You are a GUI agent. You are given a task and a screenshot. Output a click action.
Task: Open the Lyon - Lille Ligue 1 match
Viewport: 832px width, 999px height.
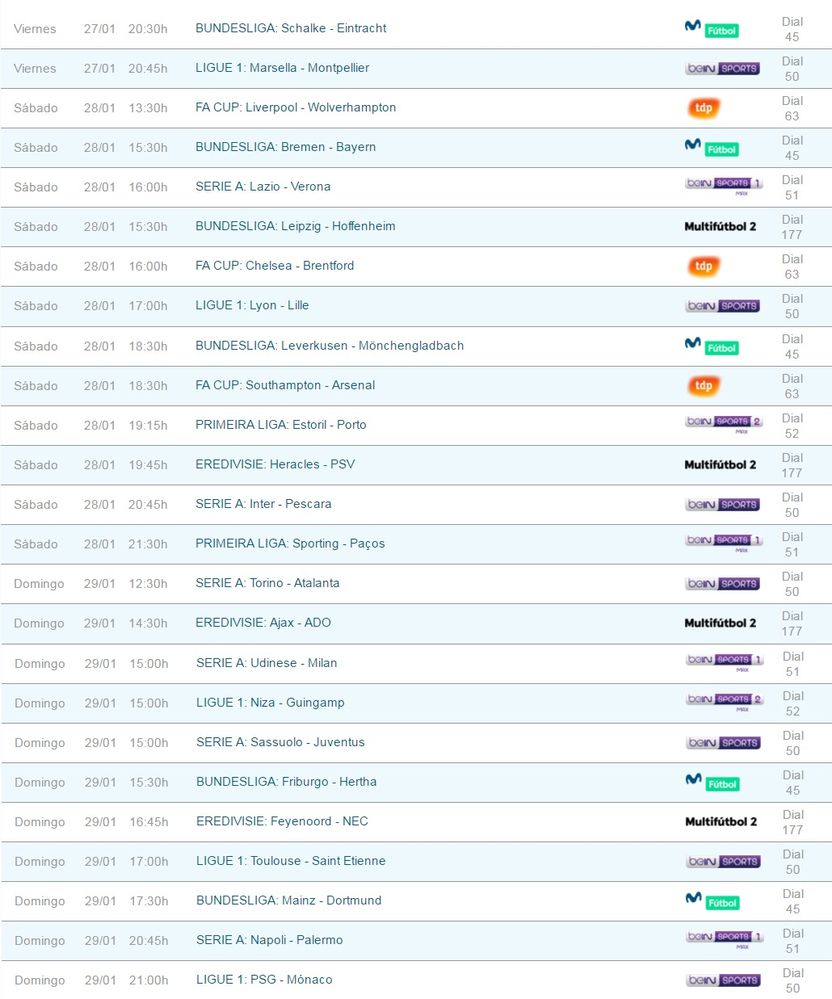coord(252,306)
